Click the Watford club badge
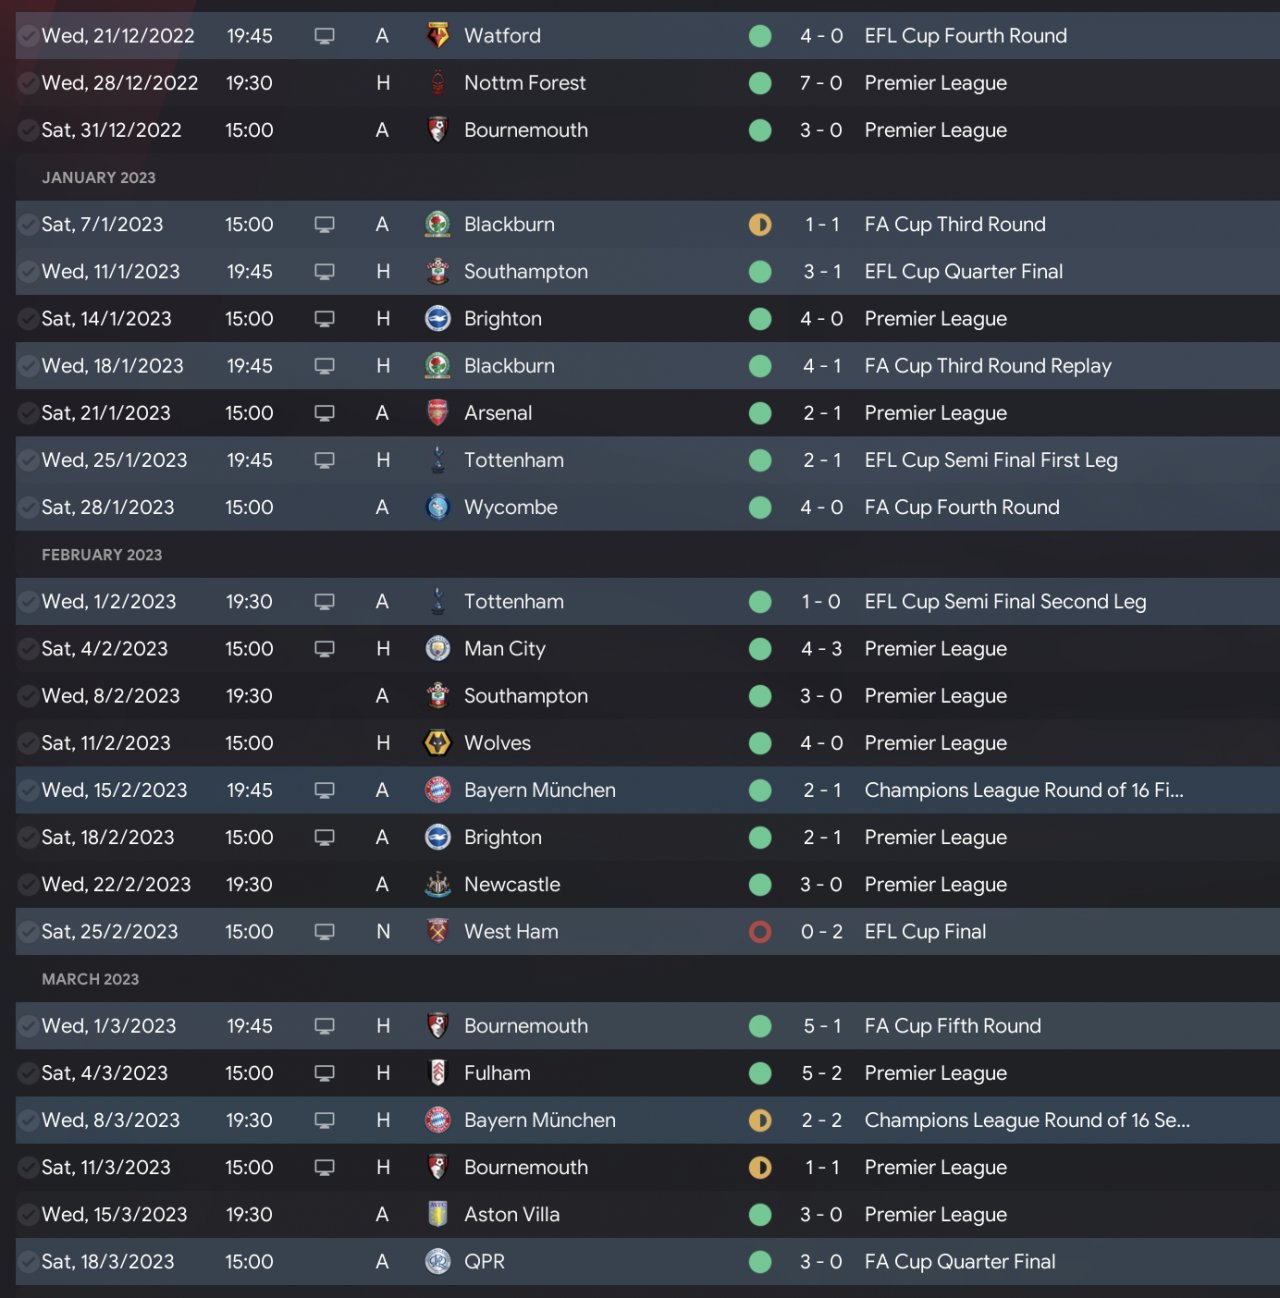 (x=437, y=36)
